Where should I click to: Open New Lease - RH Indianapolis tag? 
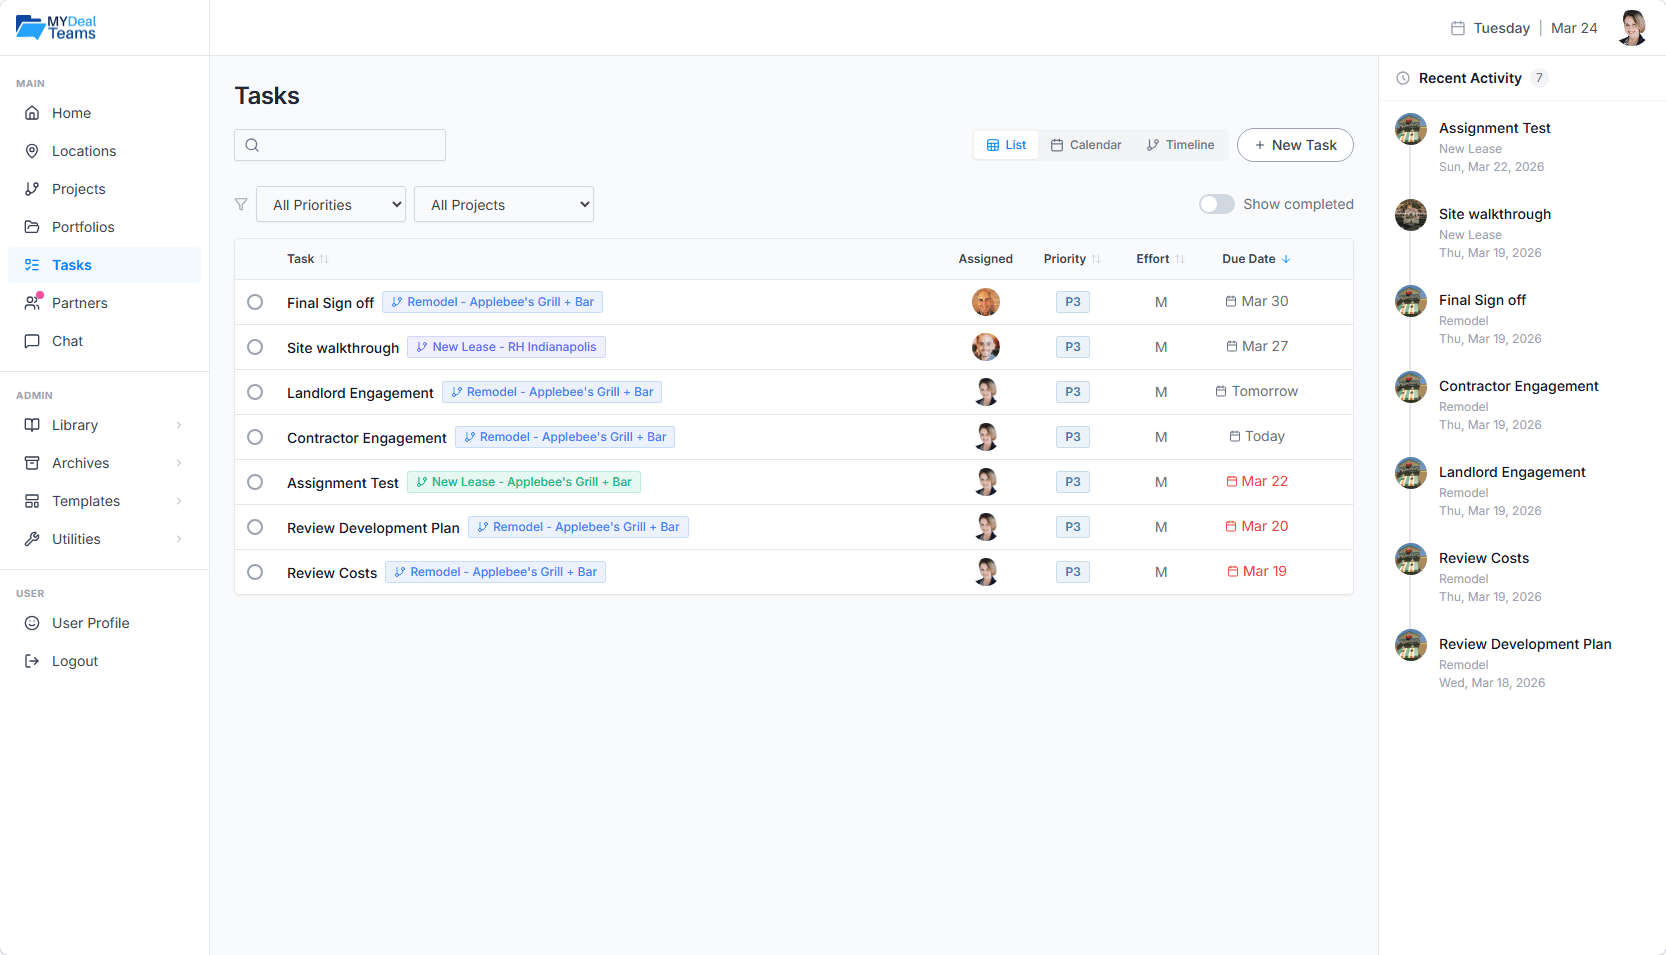tap(506, 347)
